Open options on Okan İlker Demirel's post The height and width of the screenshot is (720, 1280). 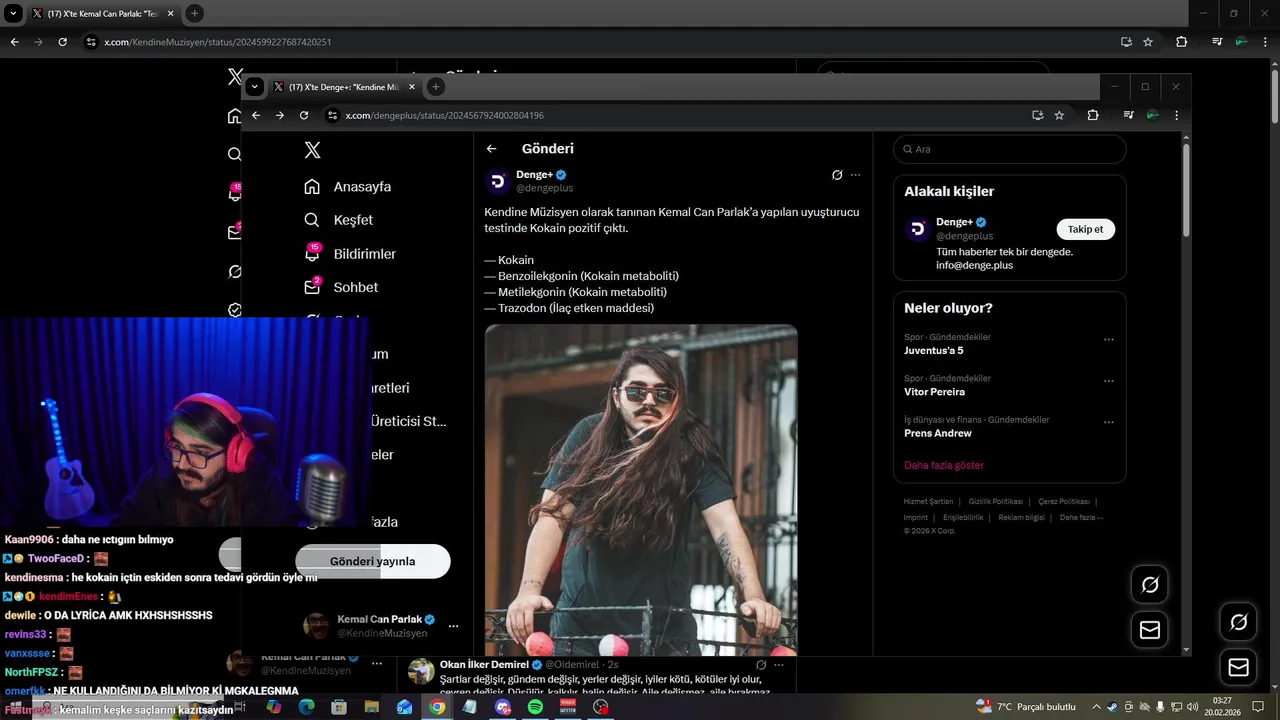click(779, 665)
